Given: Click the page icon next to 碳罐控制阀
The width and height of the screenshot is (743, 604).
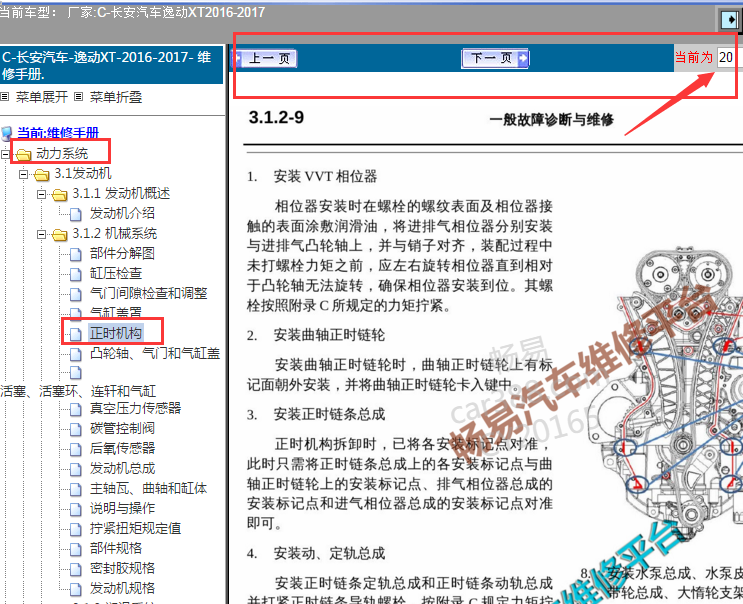Looking at the screenshot, I should point(76,429).
